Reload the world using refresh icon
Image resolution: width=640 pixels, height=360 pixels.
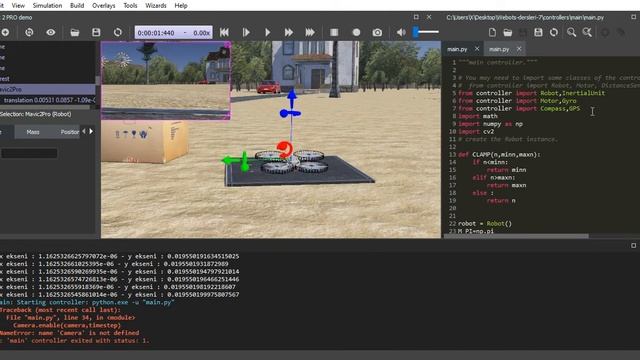(118, 32)
